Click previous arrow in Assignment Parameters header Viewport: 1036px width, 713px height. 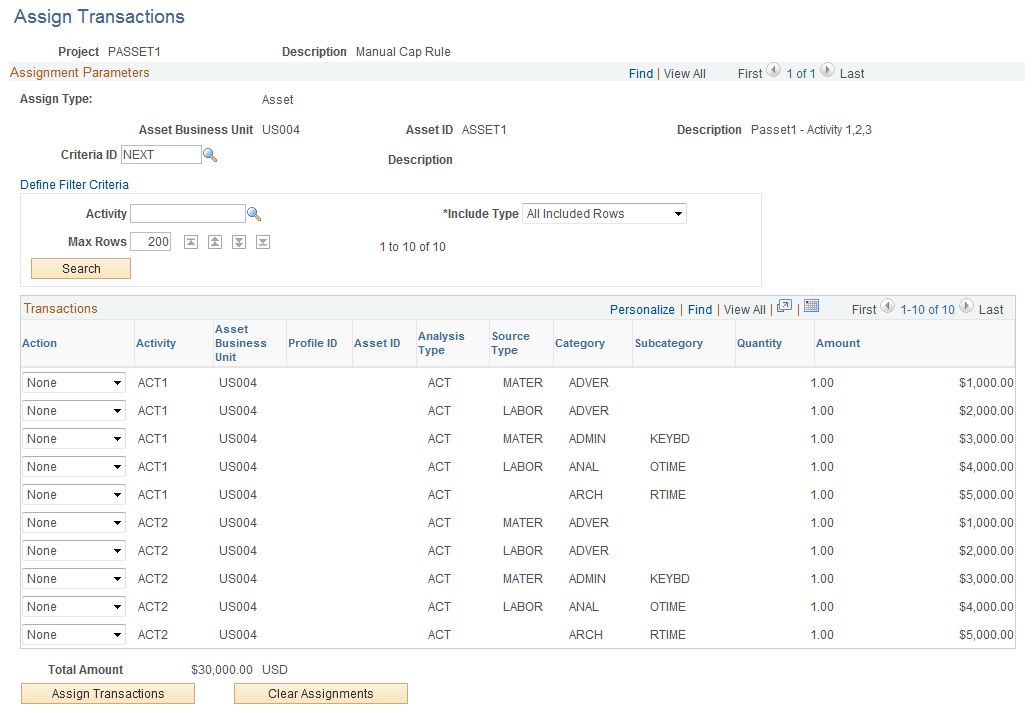[x=774, y=71]
